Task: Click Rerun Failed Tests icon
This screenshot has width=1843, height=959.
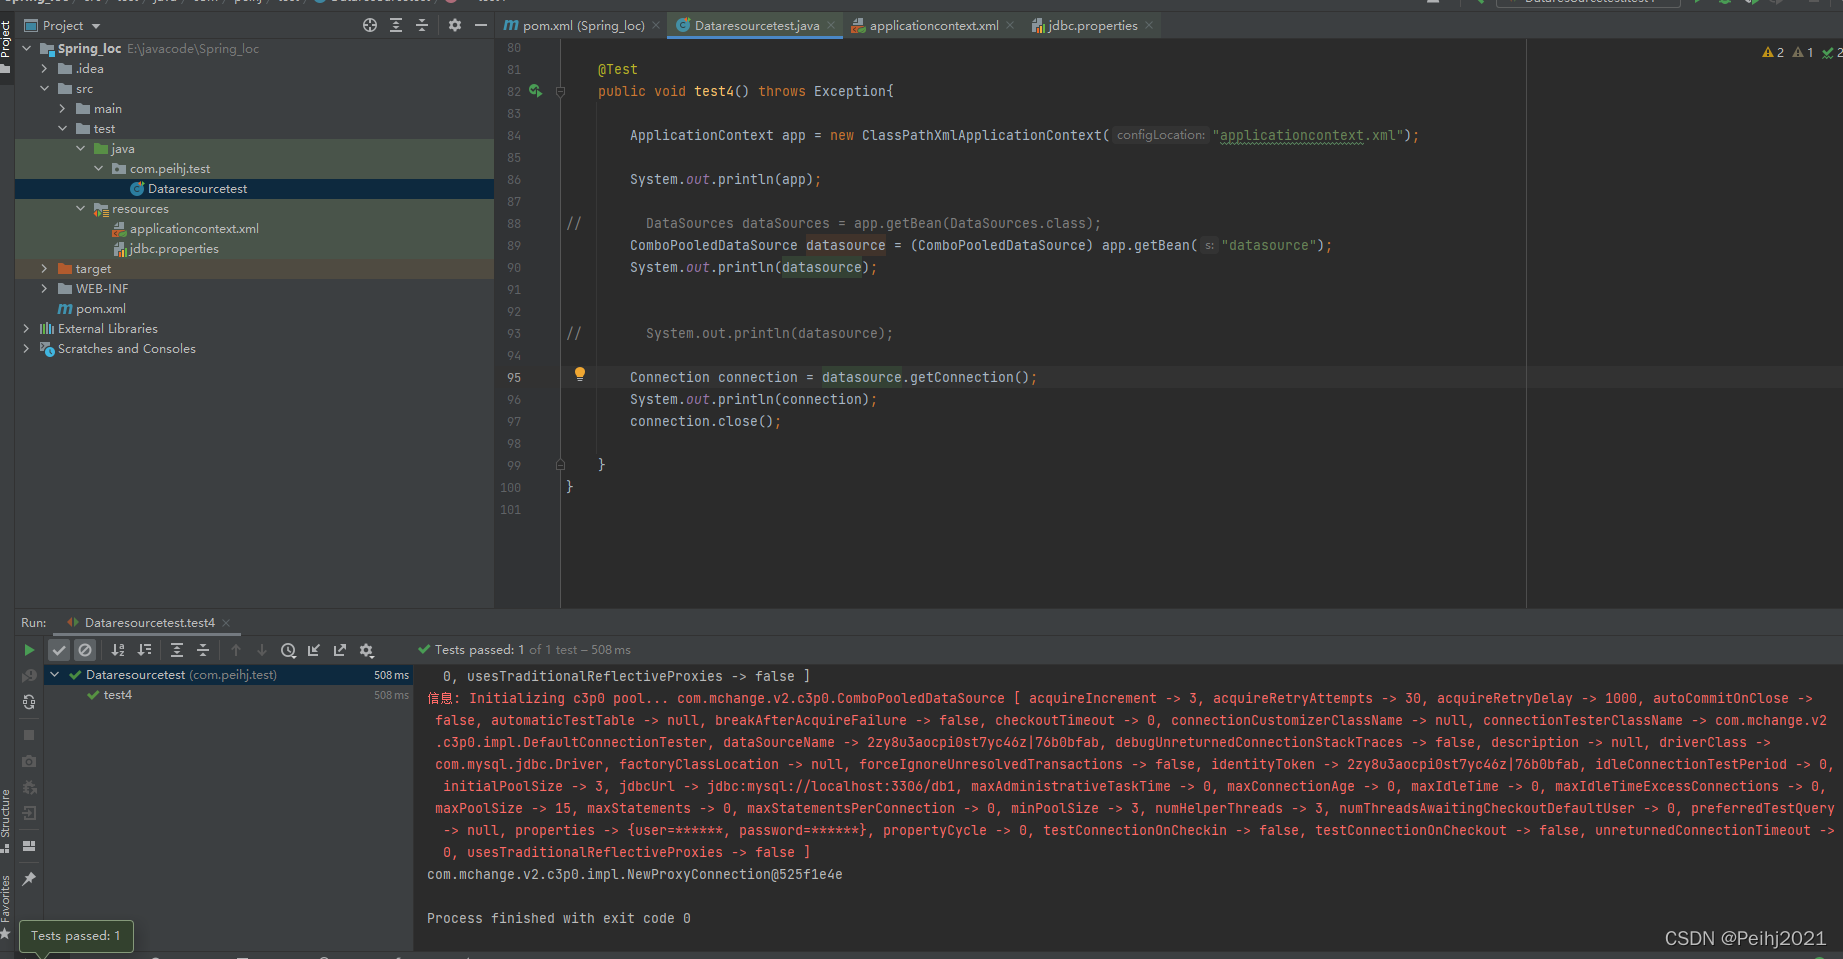Action: click(x=29, y=676)
